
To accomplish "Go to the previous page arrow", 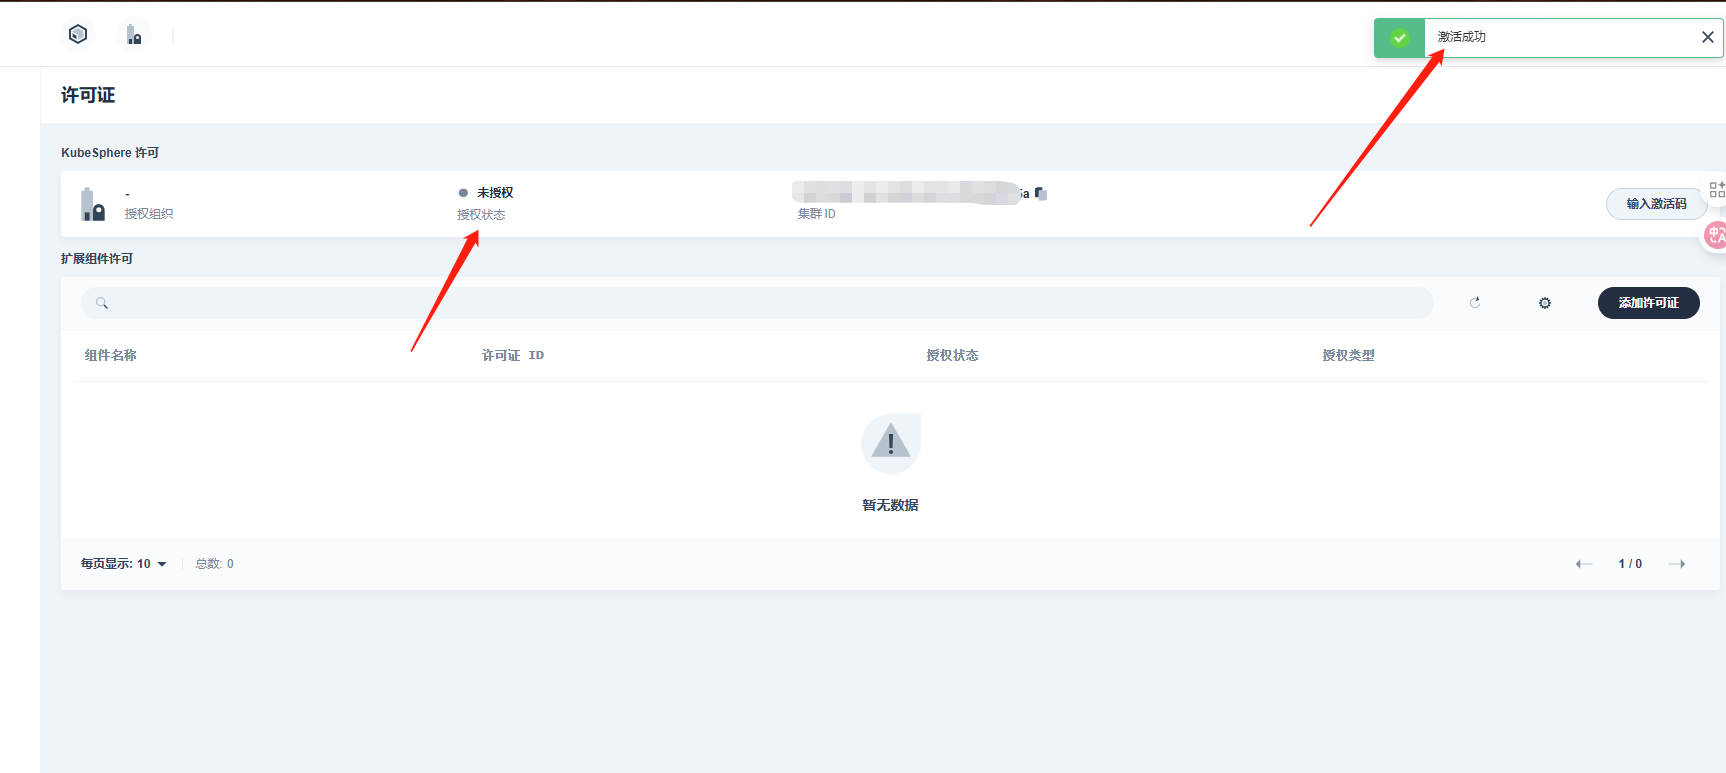I will click(1584, 564).
